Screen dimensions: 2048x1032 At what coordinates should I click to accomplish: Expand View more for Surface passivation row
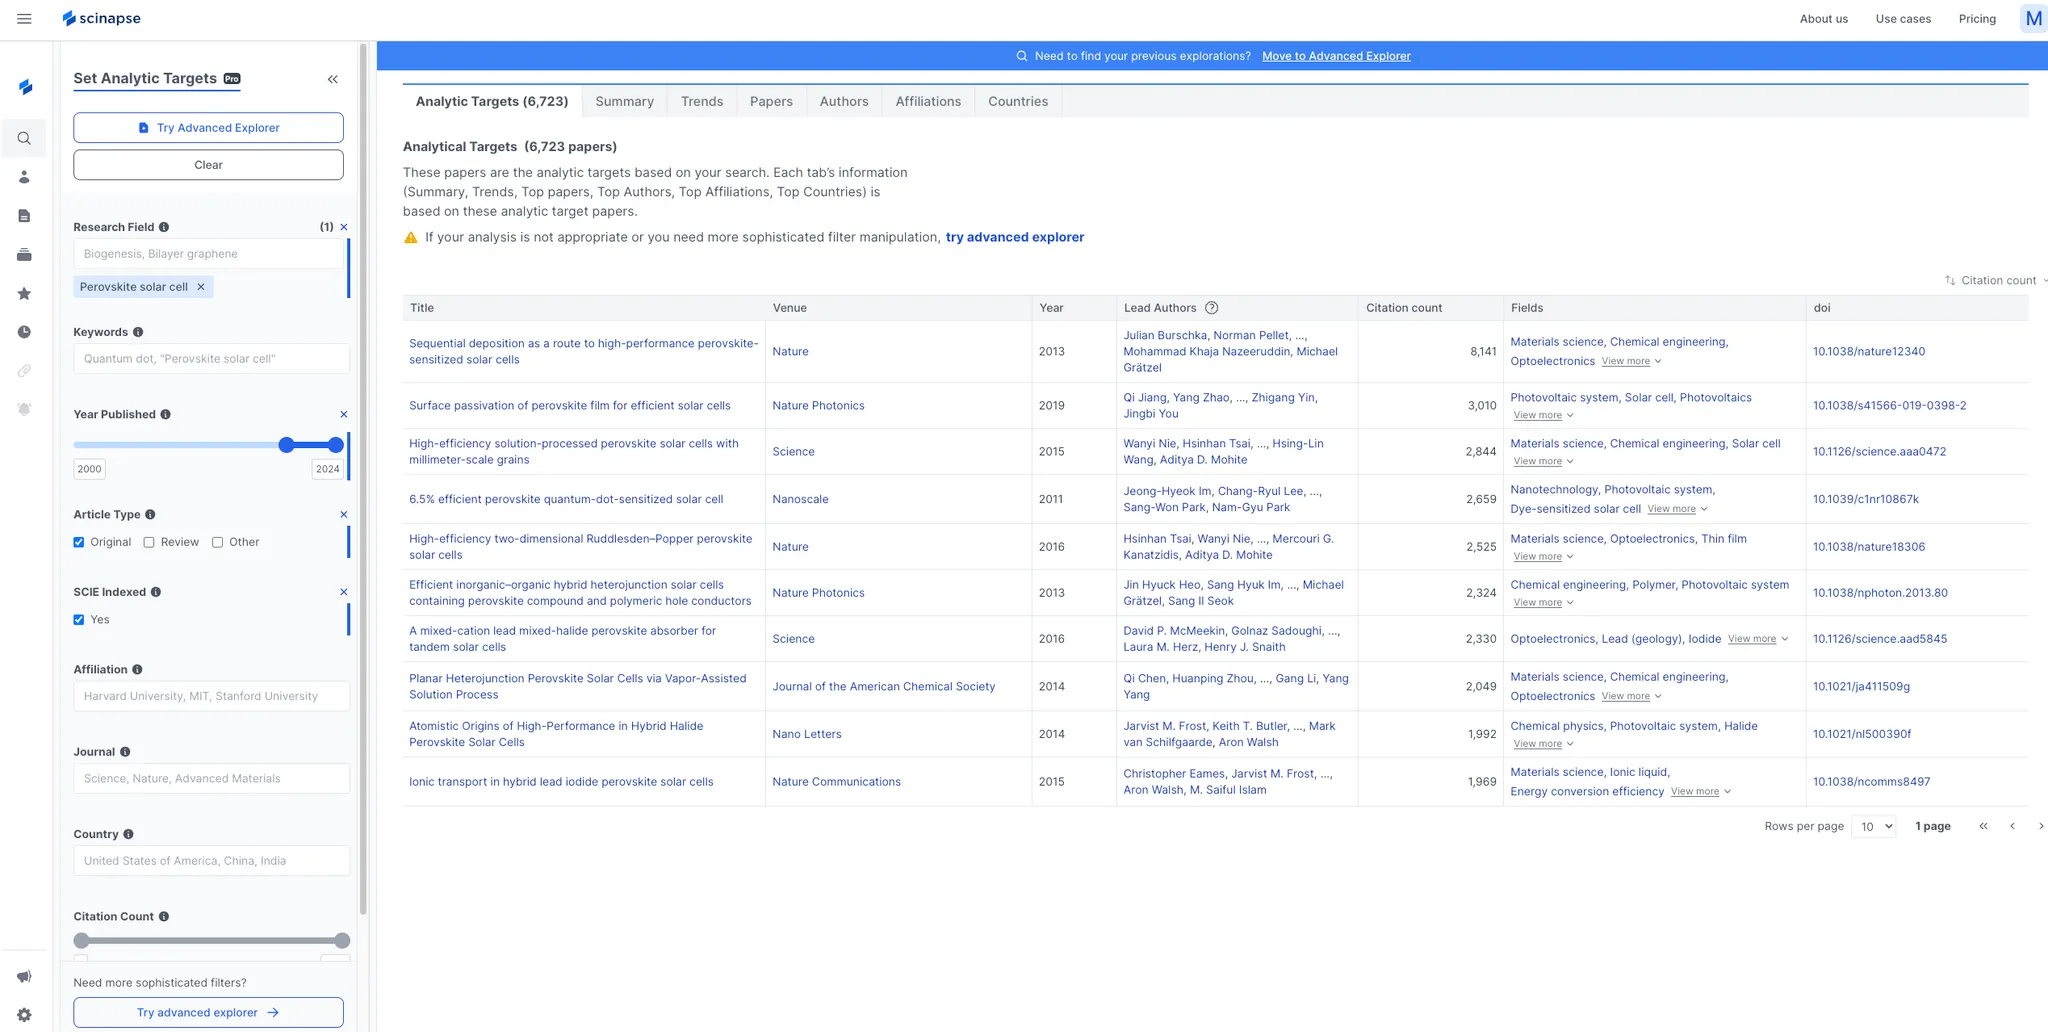1544,416
